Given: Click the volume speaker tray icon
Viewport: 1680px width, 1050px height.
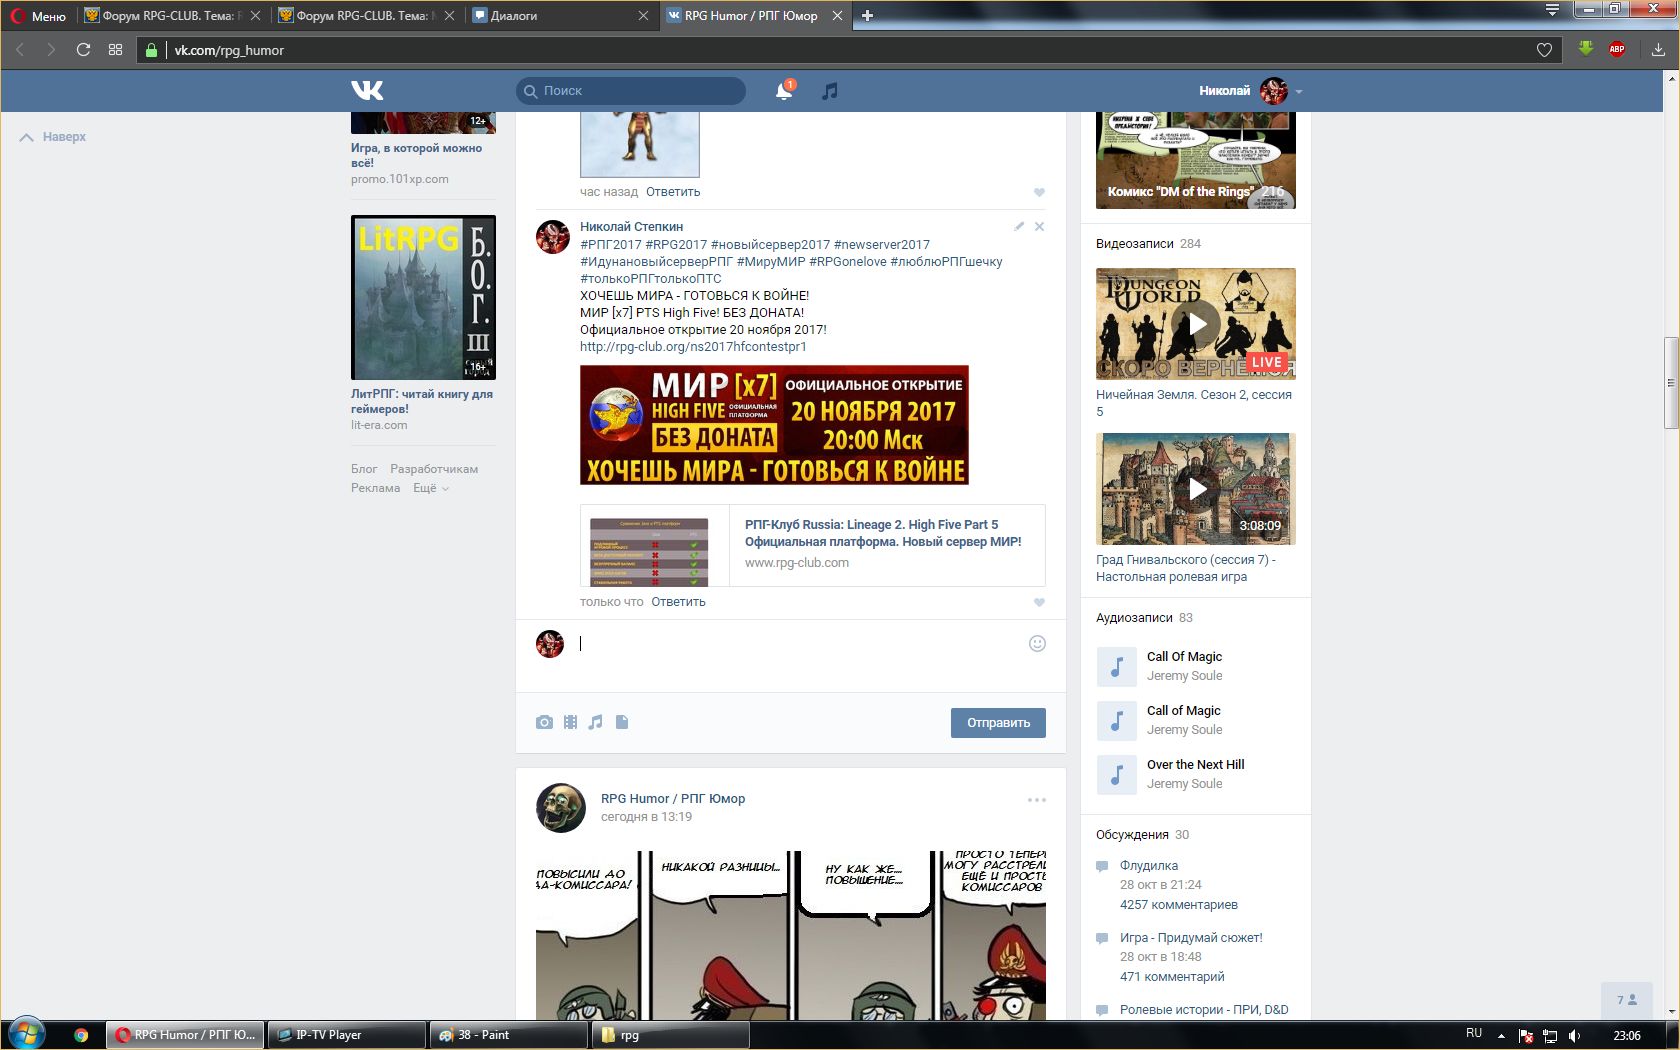Looking at the screenshot, I should click(1575, 1035).
